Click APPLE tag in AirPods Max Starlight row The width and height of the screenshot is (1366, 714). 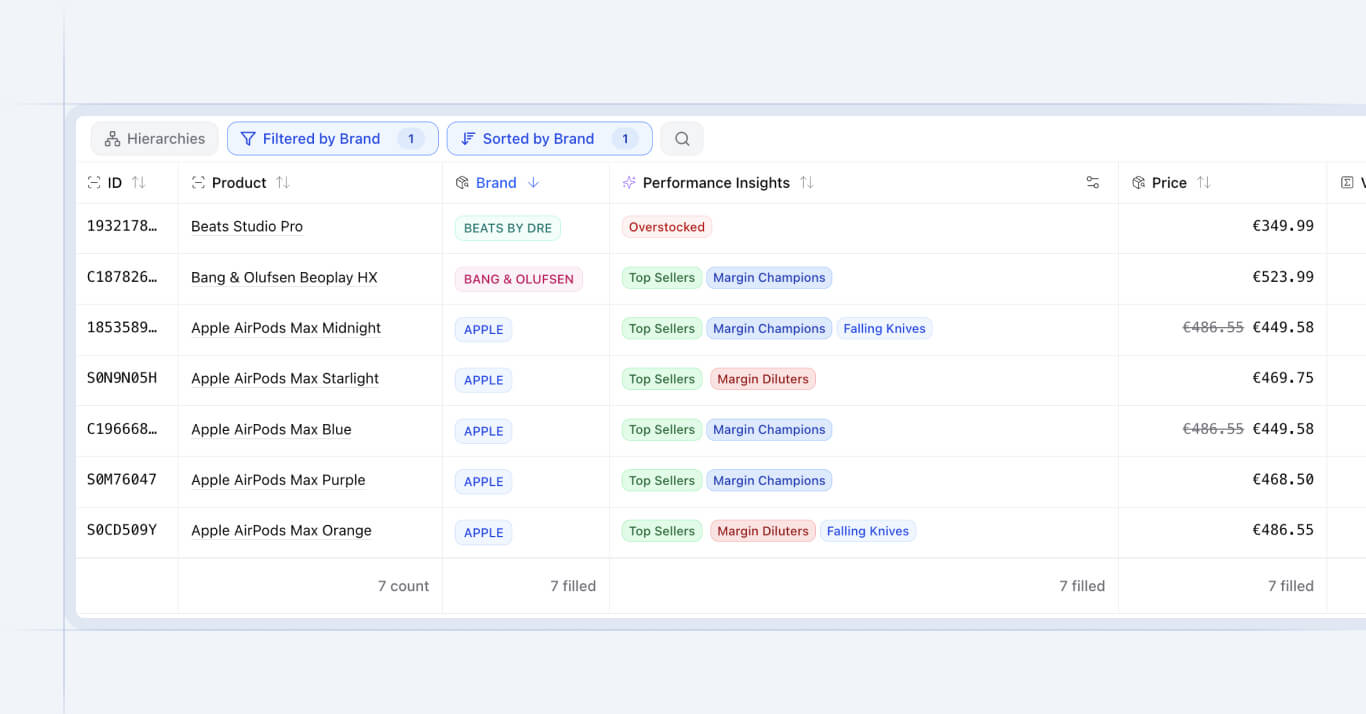click(x=483, y=380)
